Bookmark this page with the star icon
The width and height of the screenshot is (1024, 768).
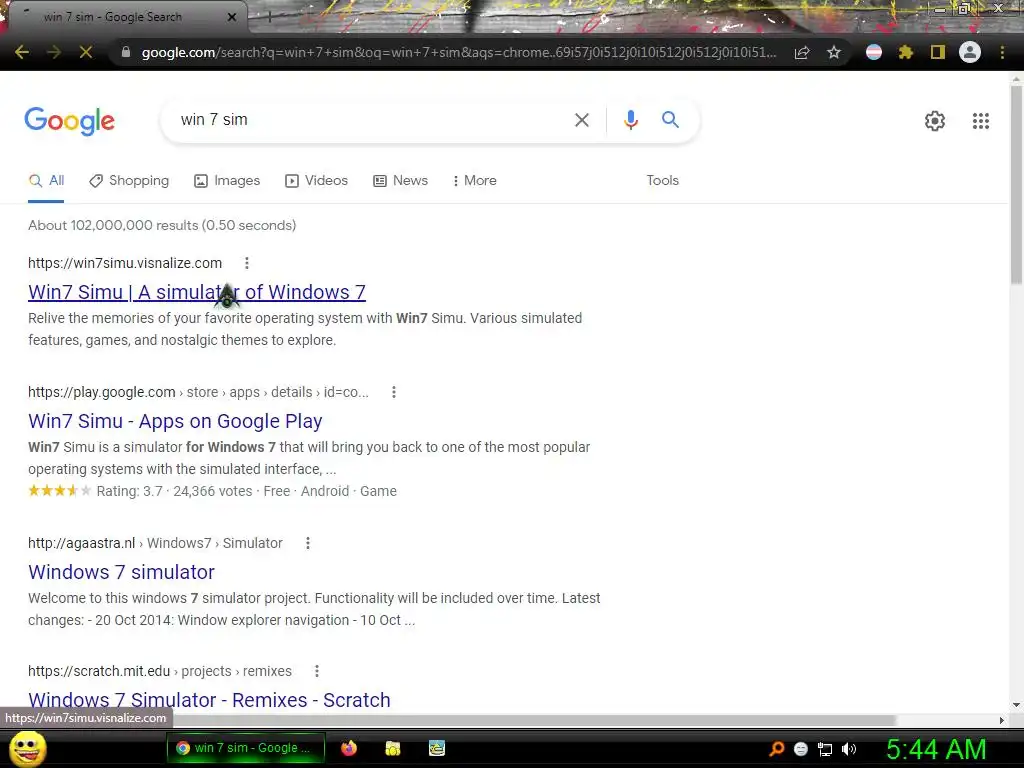click(834, 52)
